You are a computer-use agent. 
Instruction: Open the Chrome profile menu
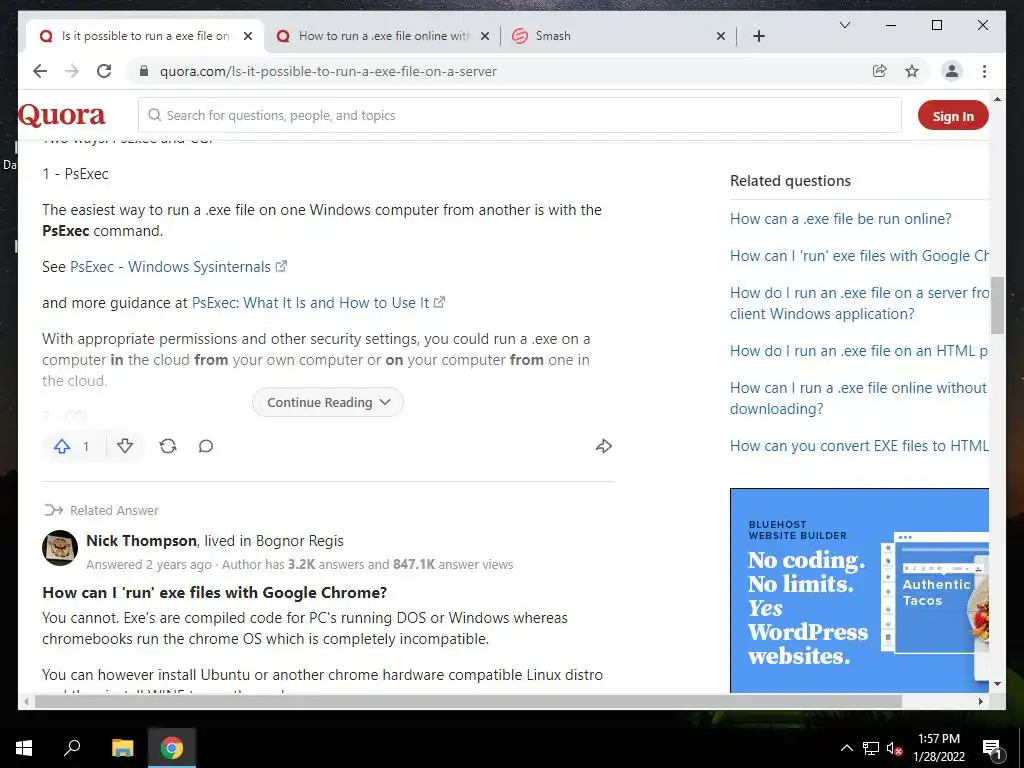[x=952, y=71]
